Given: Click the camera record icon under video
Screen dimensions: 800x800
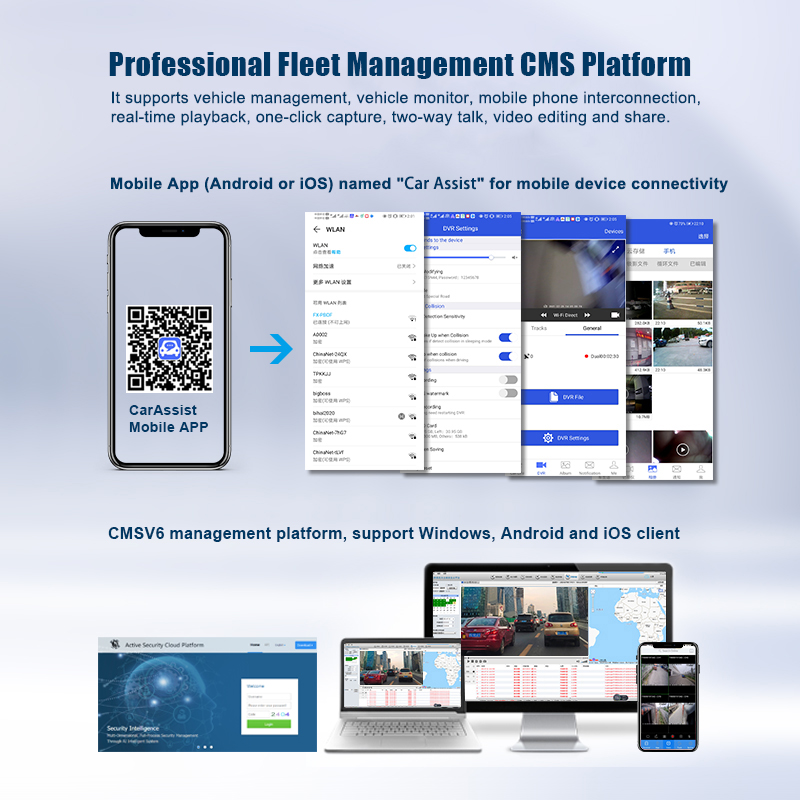Looking at the screenshot, I should point(615,315).
